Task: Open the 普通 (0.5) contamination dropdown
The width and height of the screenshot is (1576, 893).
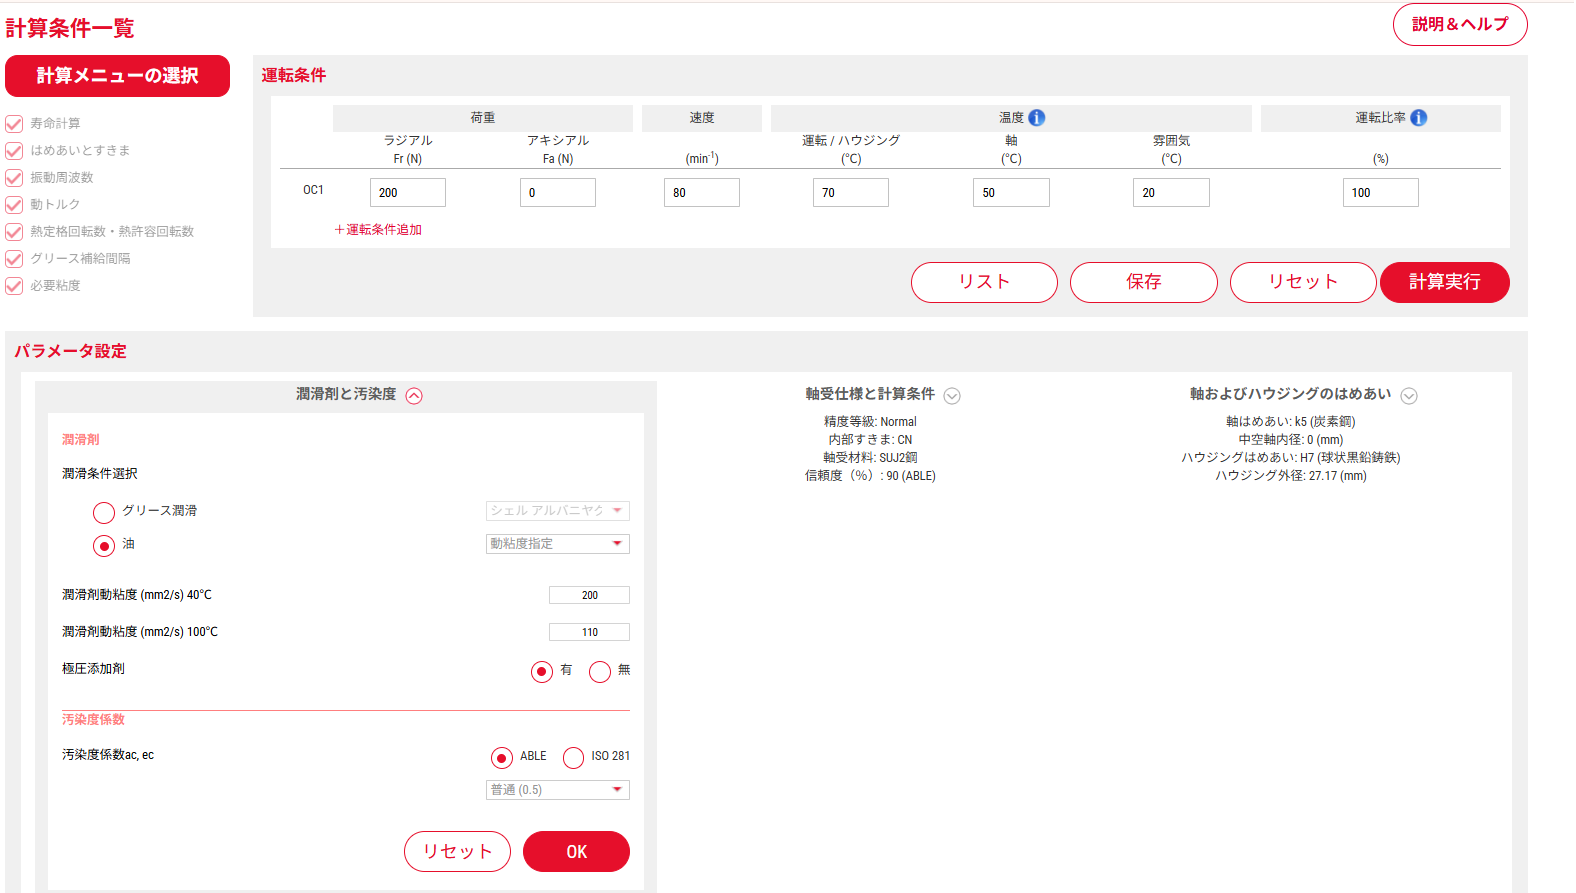Action: 557,790
